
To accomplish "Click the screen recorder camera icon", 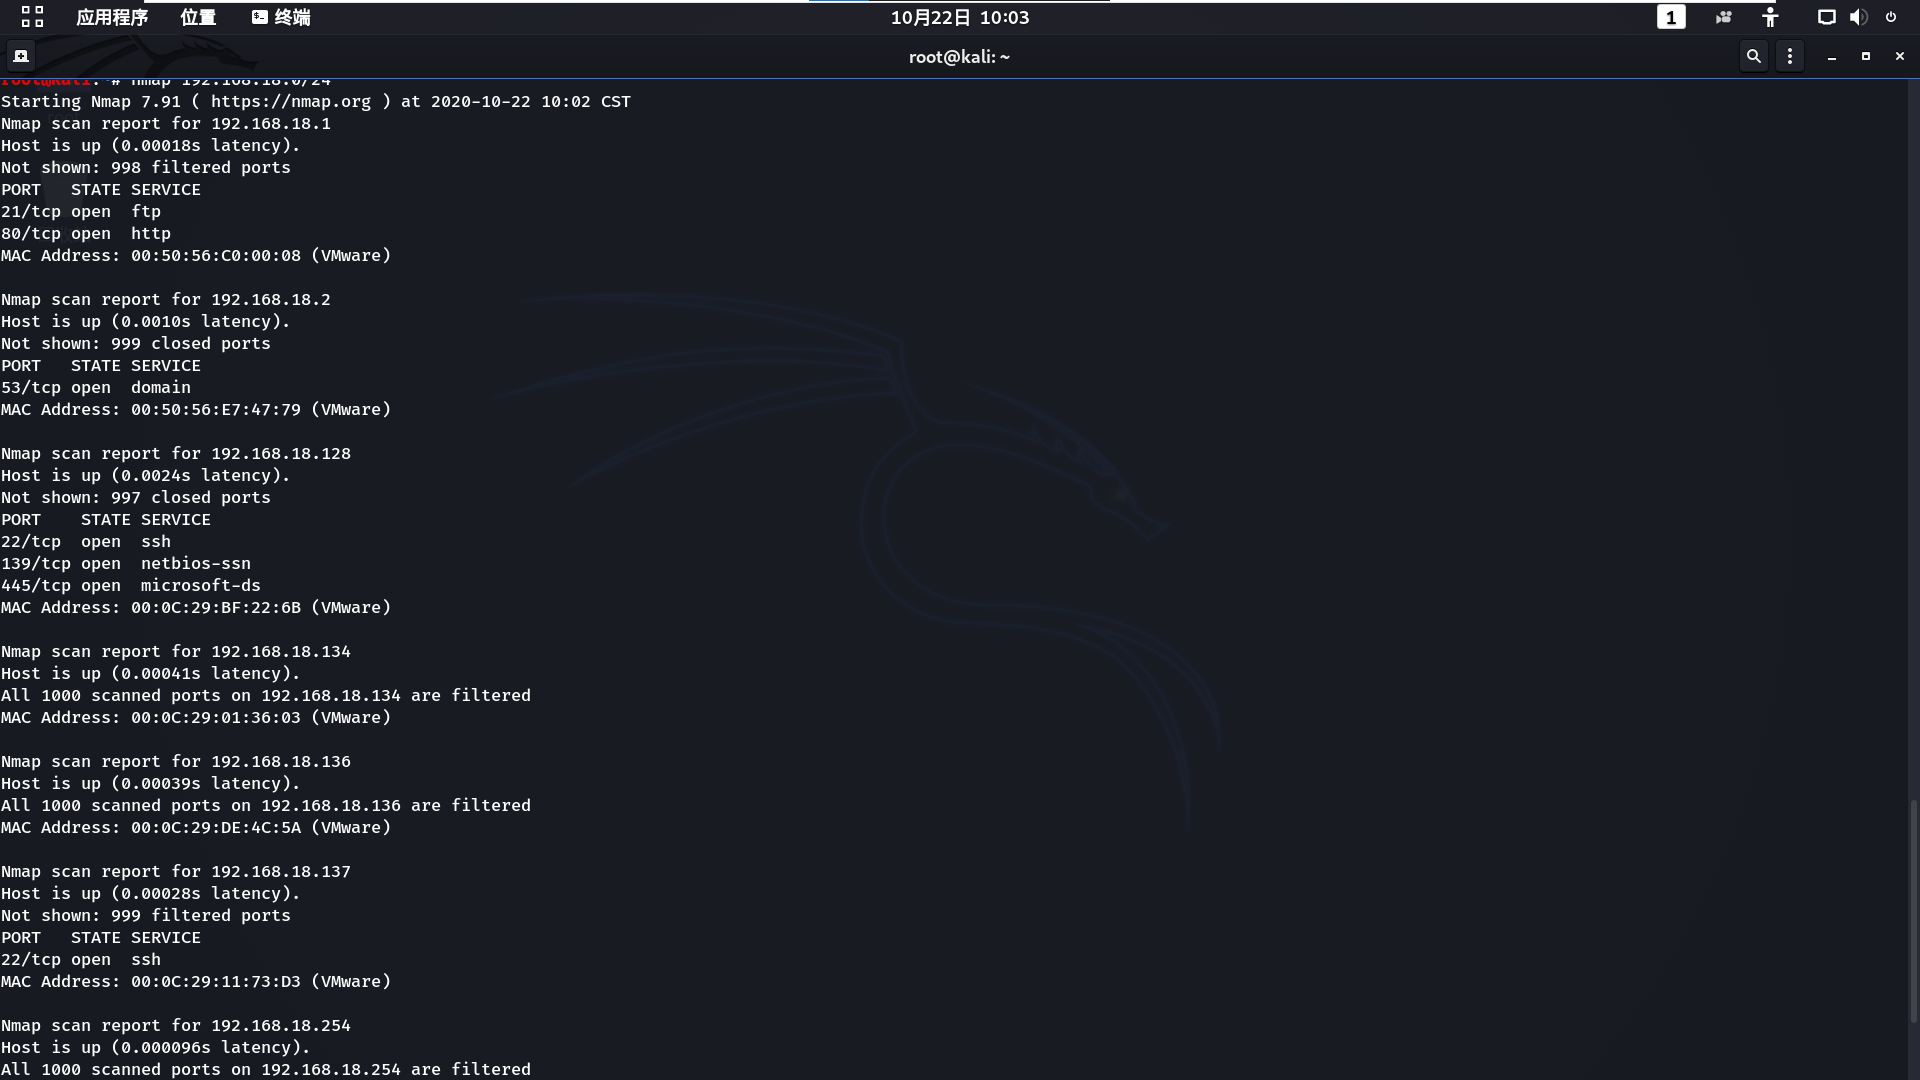I will coord(1723,17).
